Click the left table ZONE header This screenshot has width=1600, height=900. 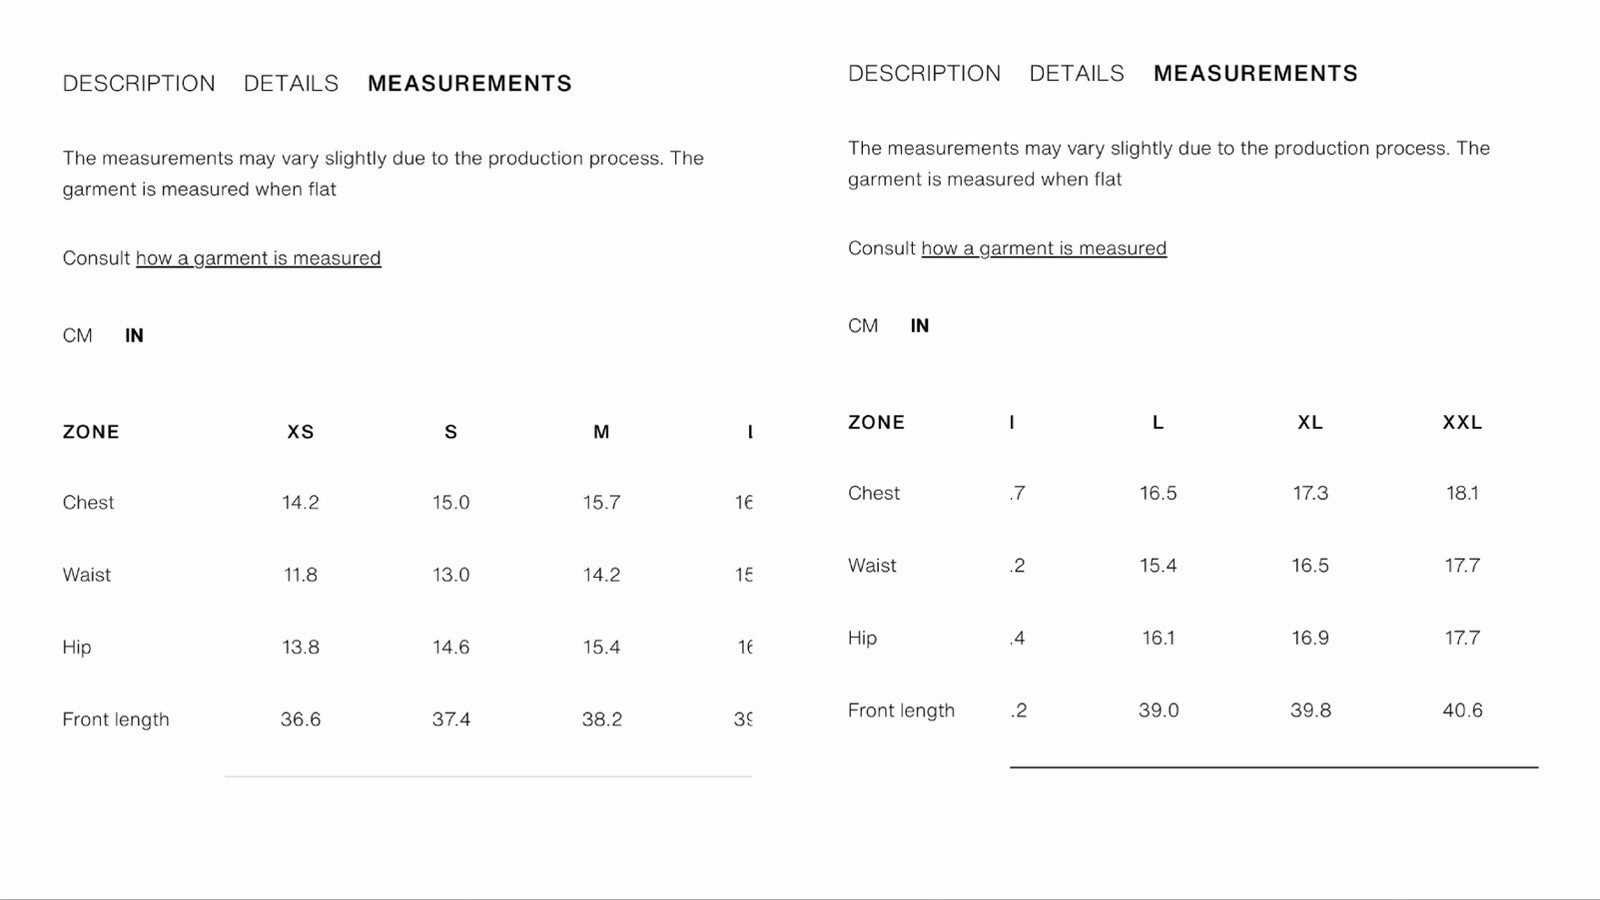click(x=91, y=432)
